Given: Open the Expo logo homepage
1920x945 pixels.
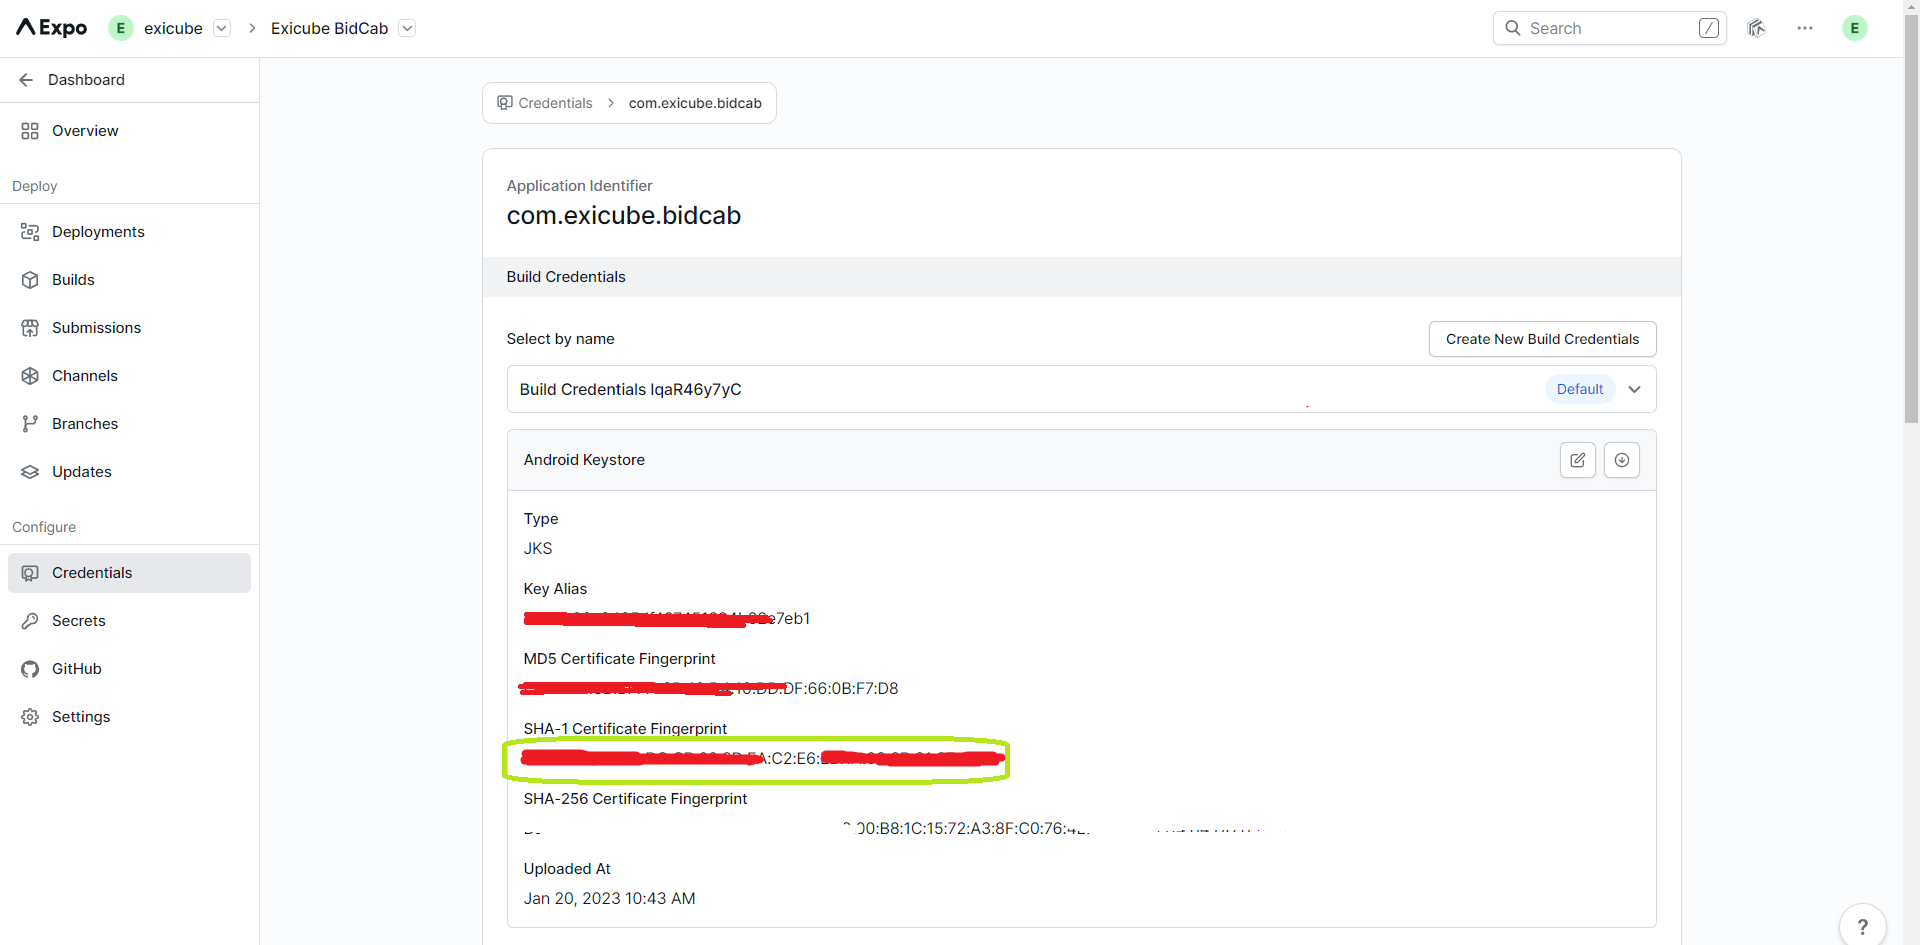Looking at the screenshot, I should click(49, 27).
